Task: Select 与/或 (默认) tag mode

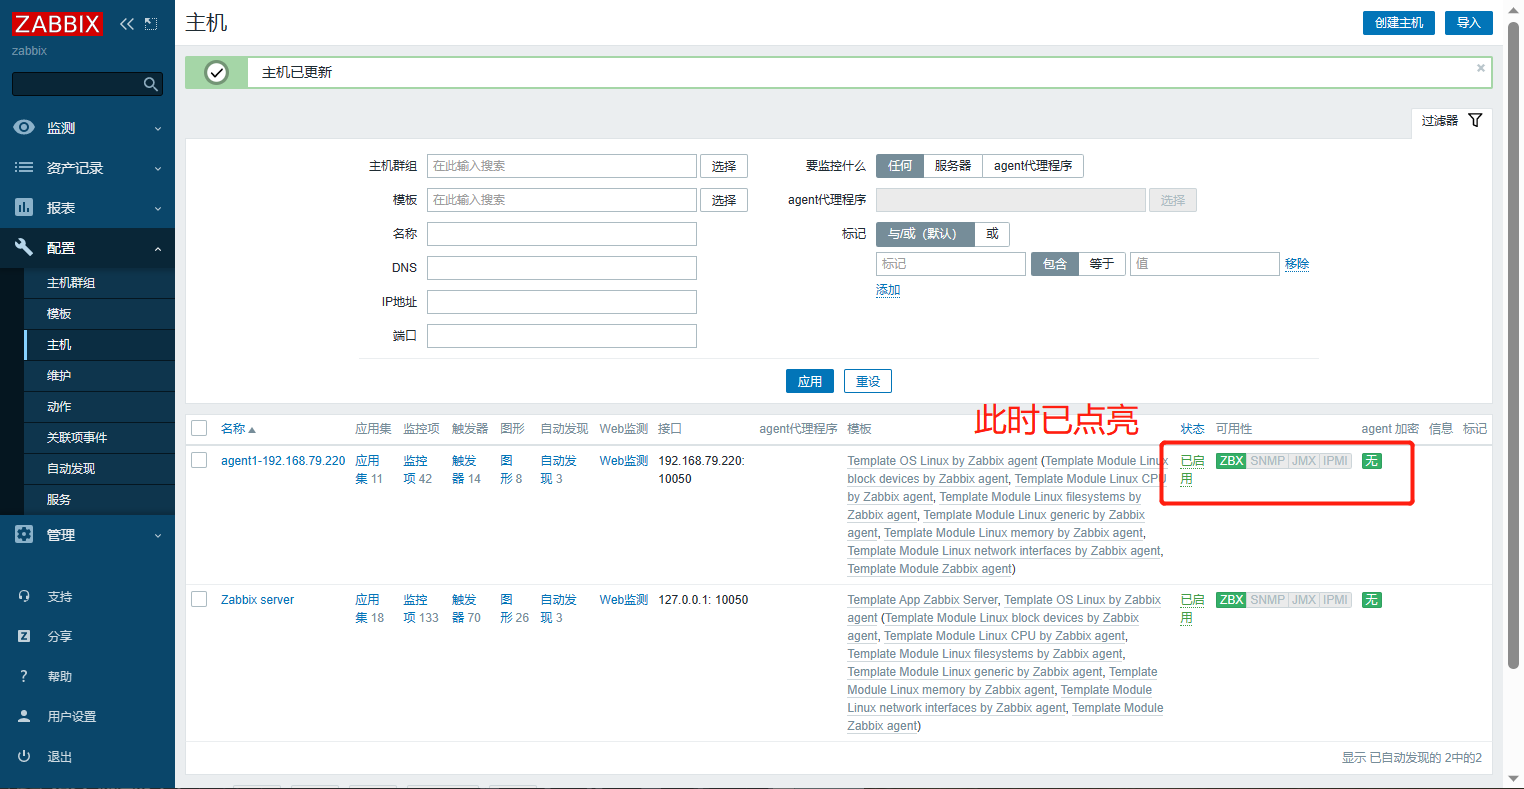Action: 925,234
